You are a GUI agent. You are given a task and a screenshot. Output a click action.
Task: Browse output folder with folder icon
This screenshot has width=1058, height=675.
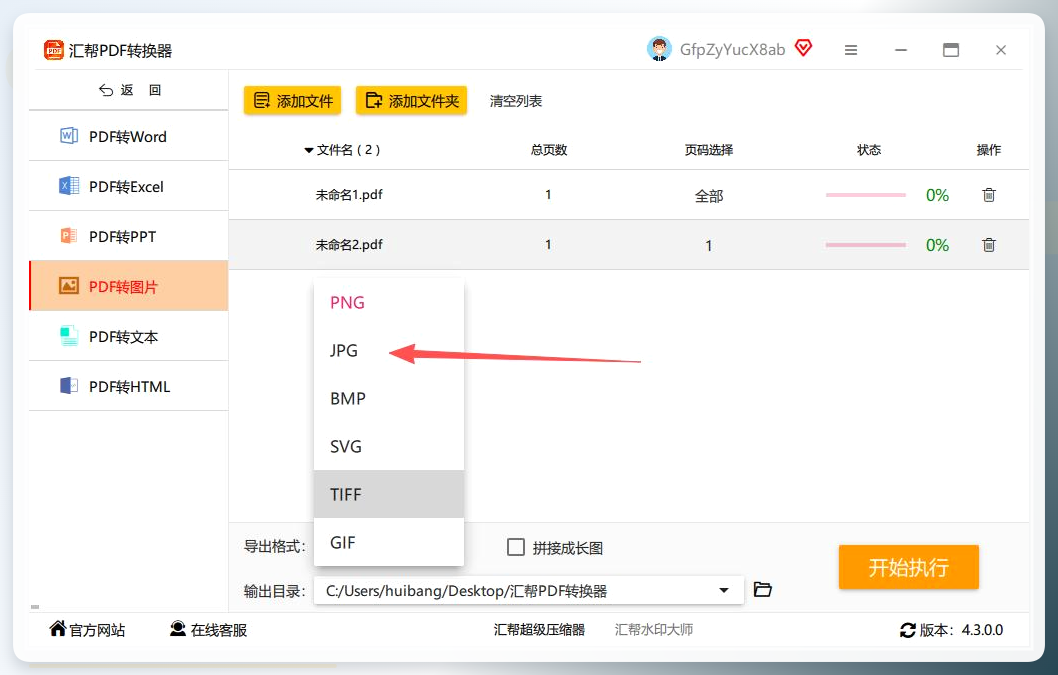click(762, 589)
